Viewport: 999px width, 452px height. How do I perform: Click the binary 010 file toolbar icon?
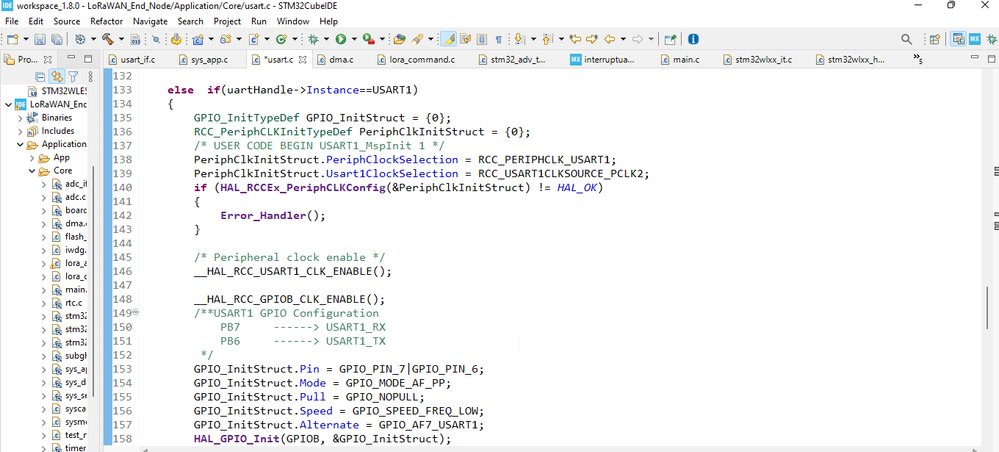click(x=135, y=40)
